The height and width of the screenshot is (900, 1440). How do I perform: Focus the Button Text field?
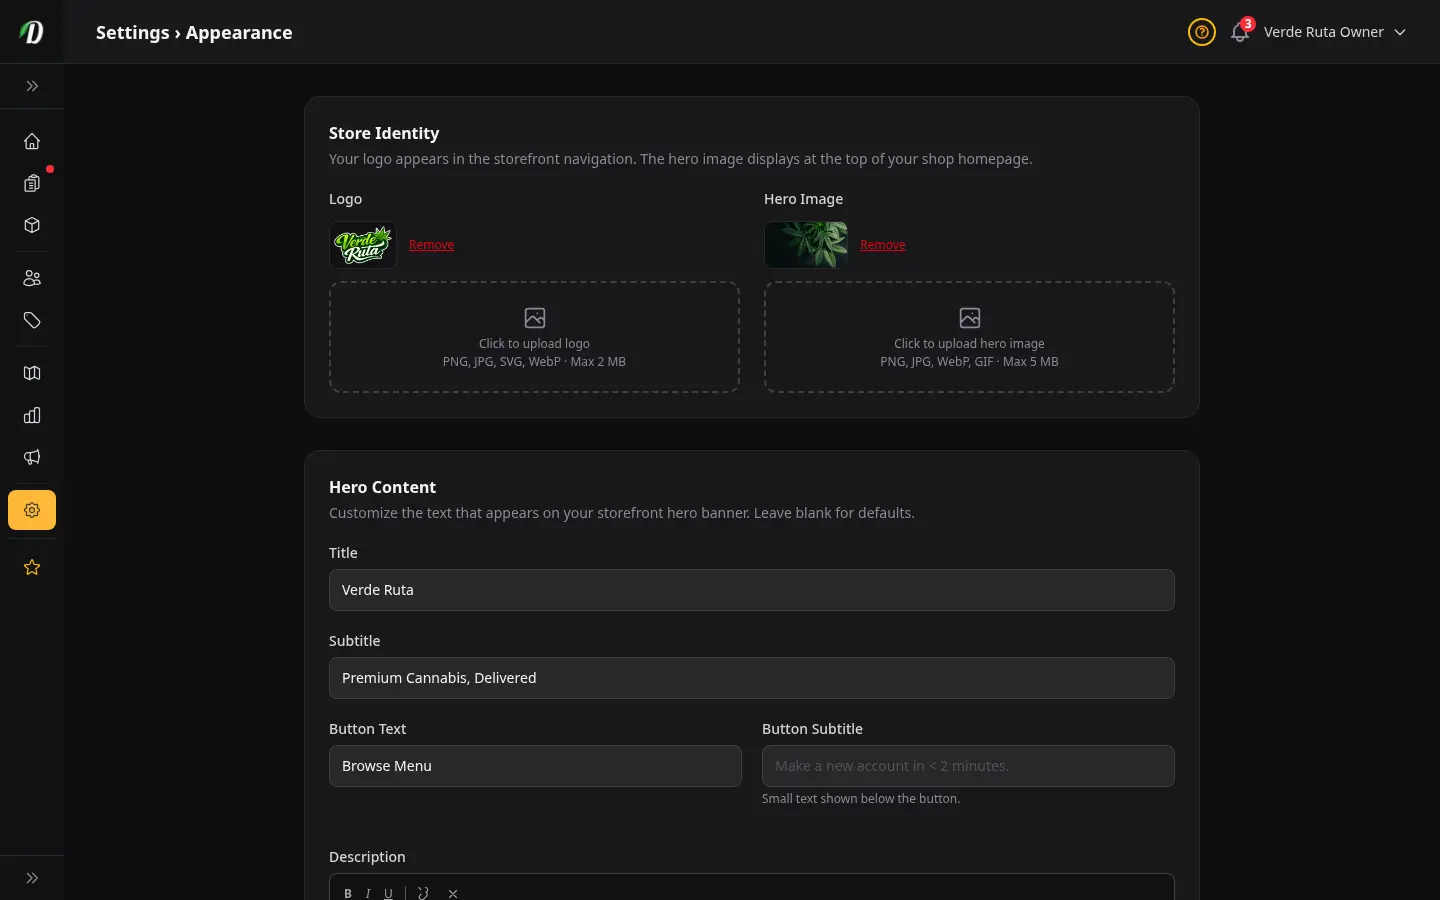click(535, 766)
